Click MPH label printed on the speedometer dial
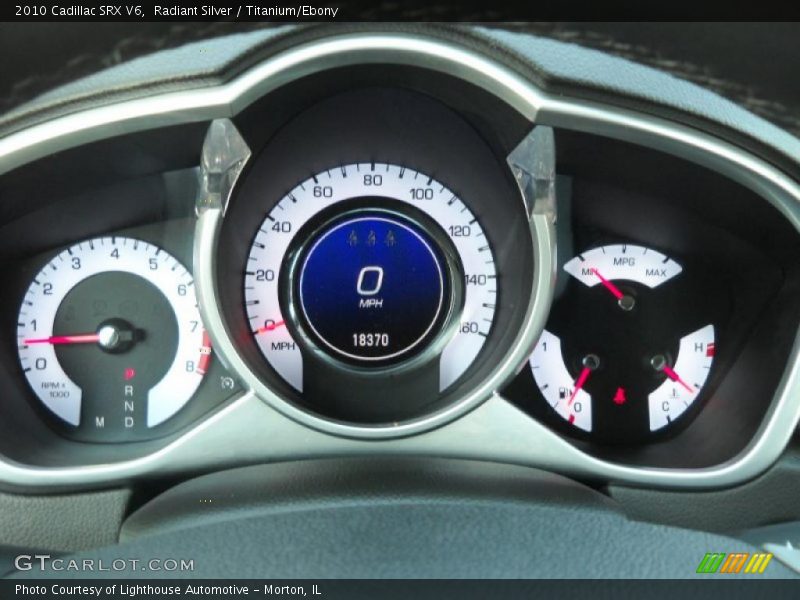800x600 pixels. click(283, 346)
